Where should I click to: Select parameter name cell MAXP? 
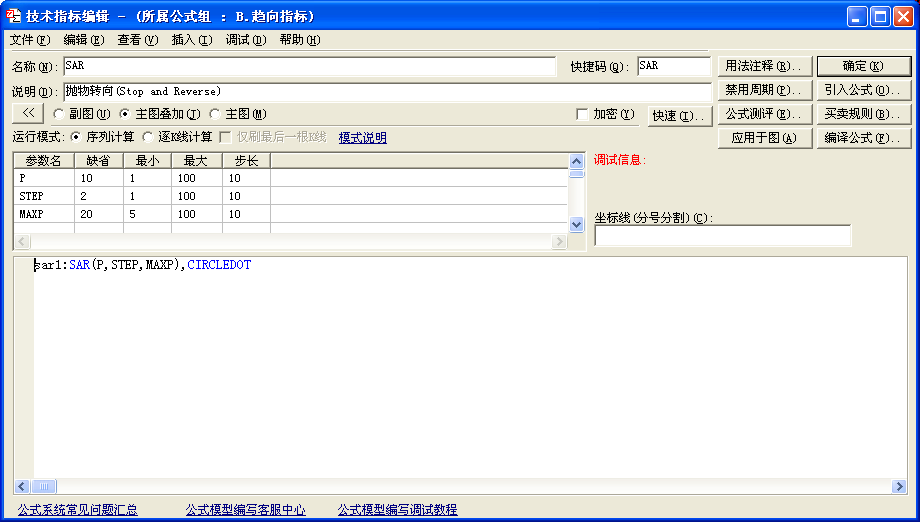(44, 214)
